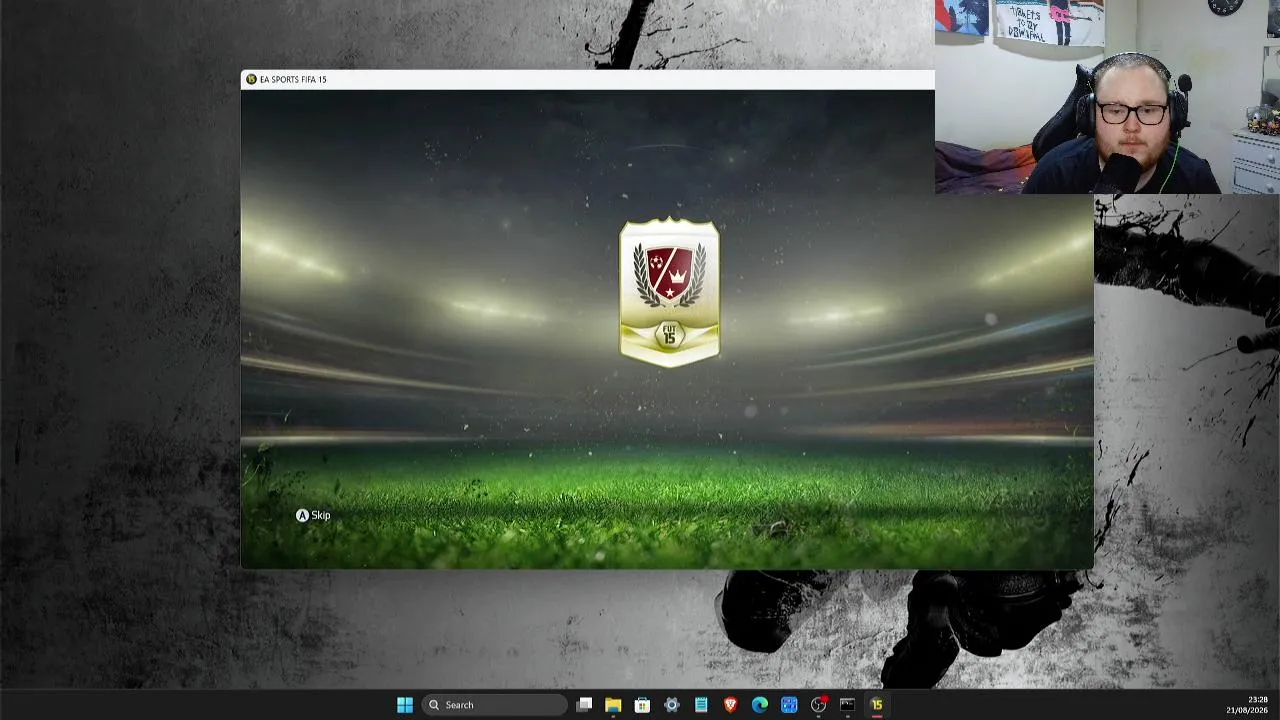Open the Notepad taskbar icon
The image size is (1280, 720).
701,705
